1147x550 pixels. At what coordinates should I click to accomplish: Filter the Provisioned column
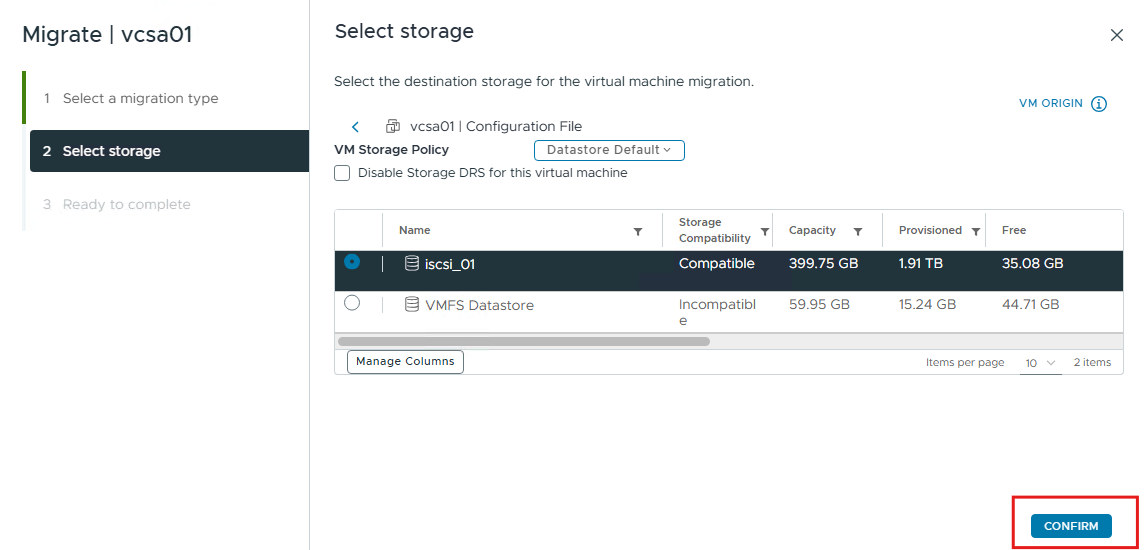click(975, 231)
